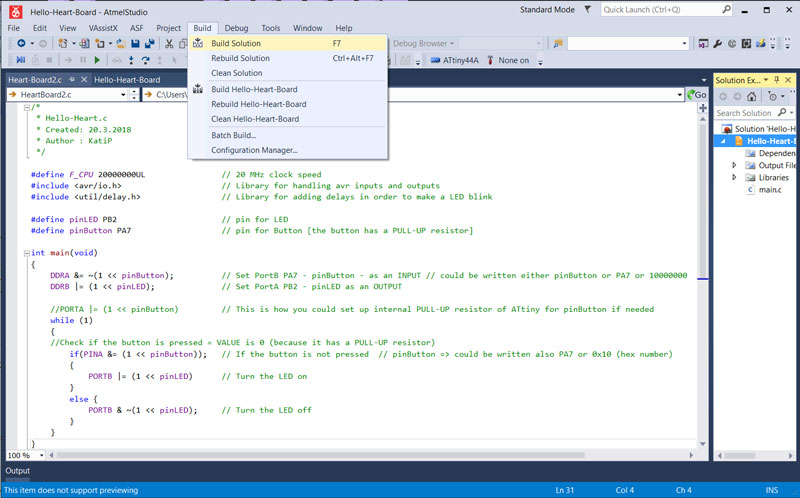Open the Debug menu
The height and width of the screenshot is (498, 800).
pyautogui.click(x=236, y=28)
